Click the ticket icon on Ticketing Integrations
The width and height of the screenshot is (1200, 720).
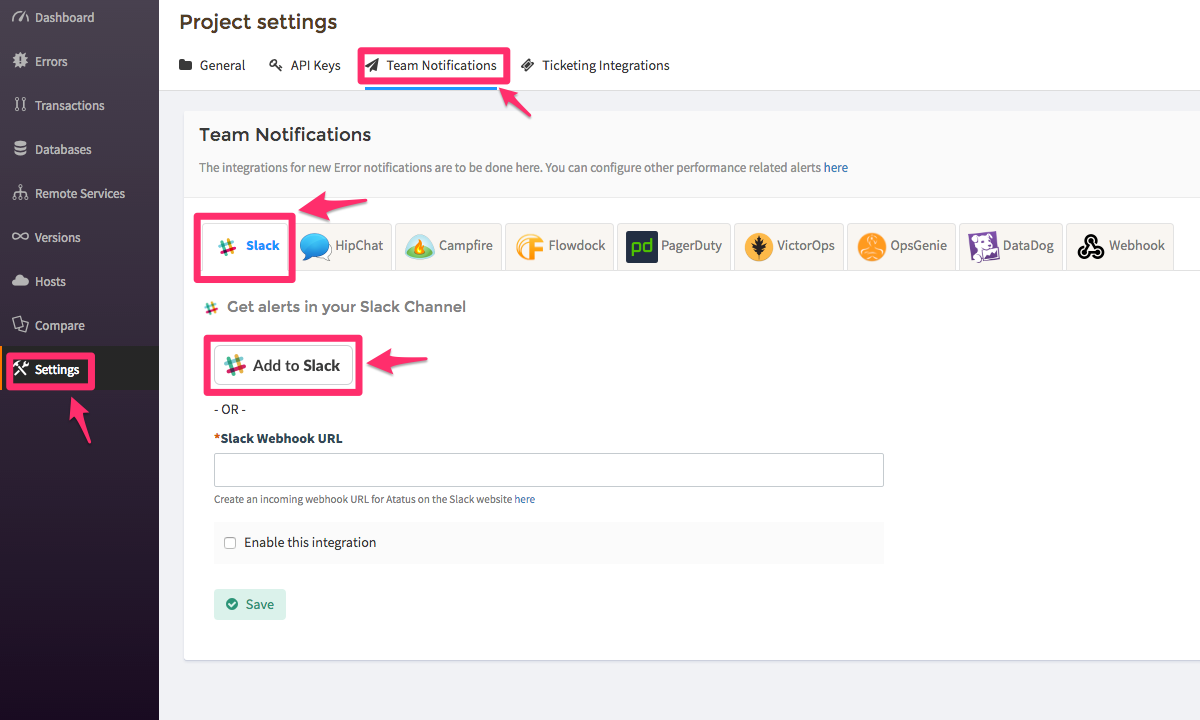[x=528, y=65]
